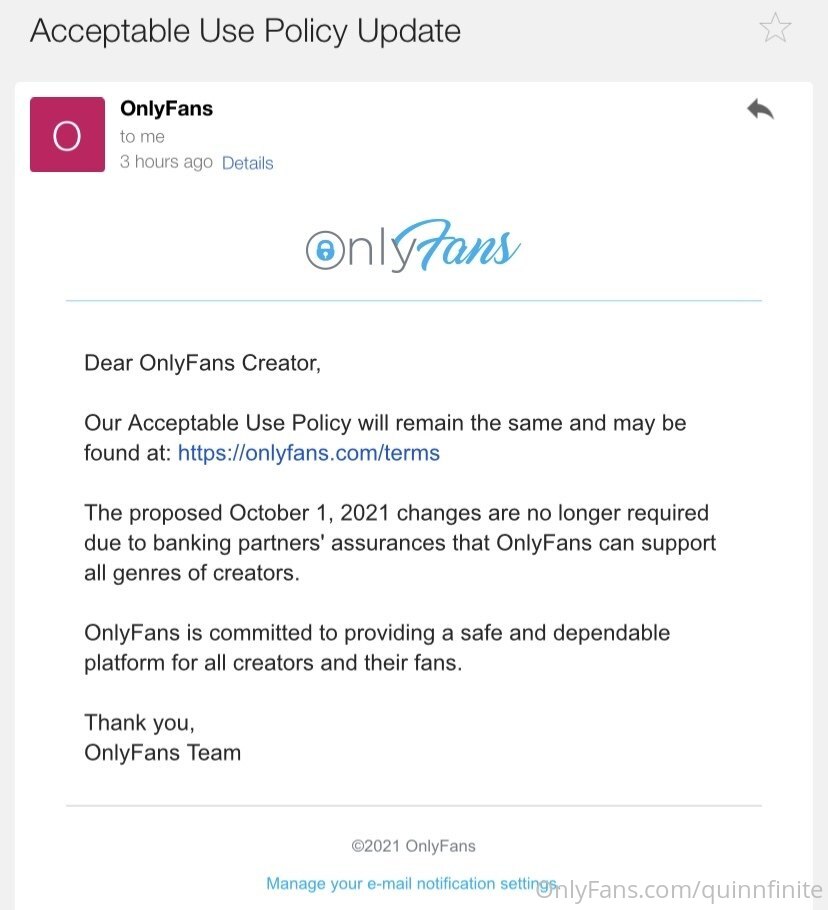Screen dimensions: 828x910
Task: Click the "OnlyFans Team" signature line
Action: point(162,752)
